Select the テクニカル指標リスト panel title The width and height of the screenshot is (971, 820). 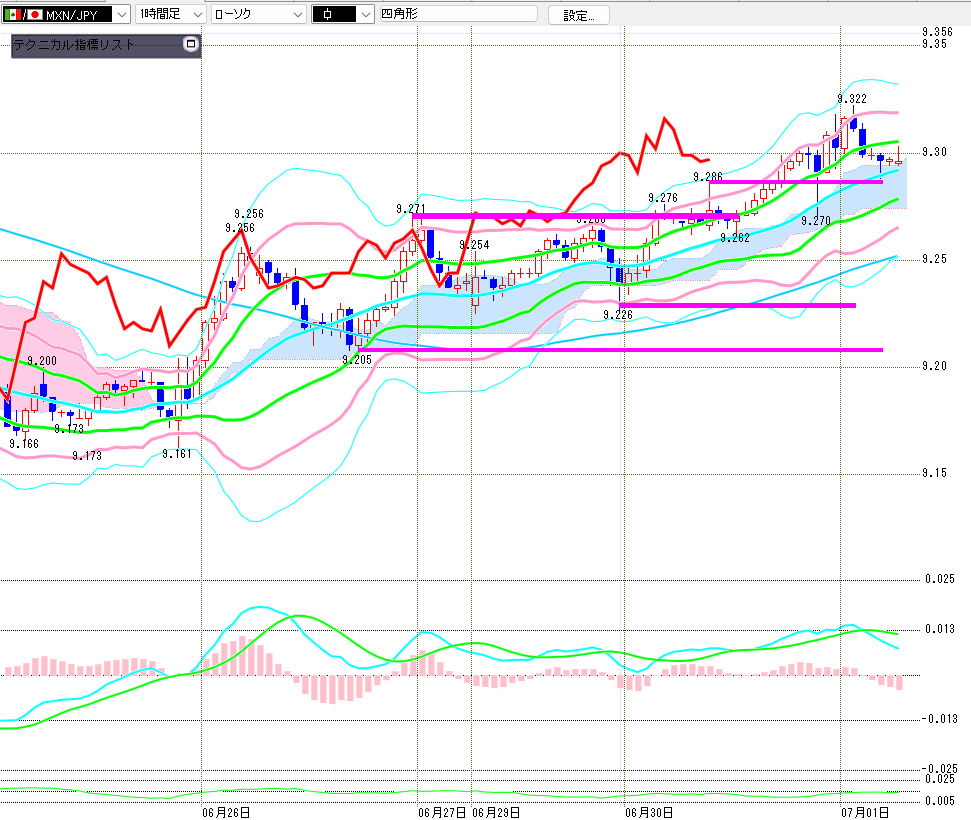[x=74, y=45]
